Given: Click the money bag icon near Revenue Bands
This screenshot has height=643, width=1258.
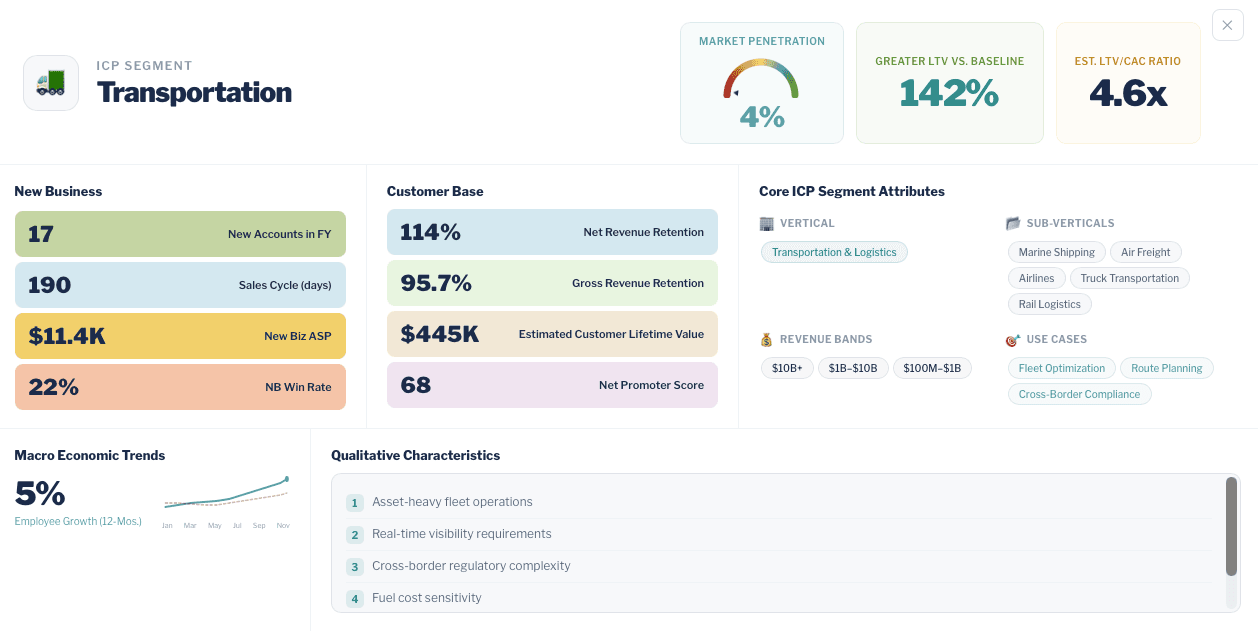Looking at the screenshot, I should [767, 339].
